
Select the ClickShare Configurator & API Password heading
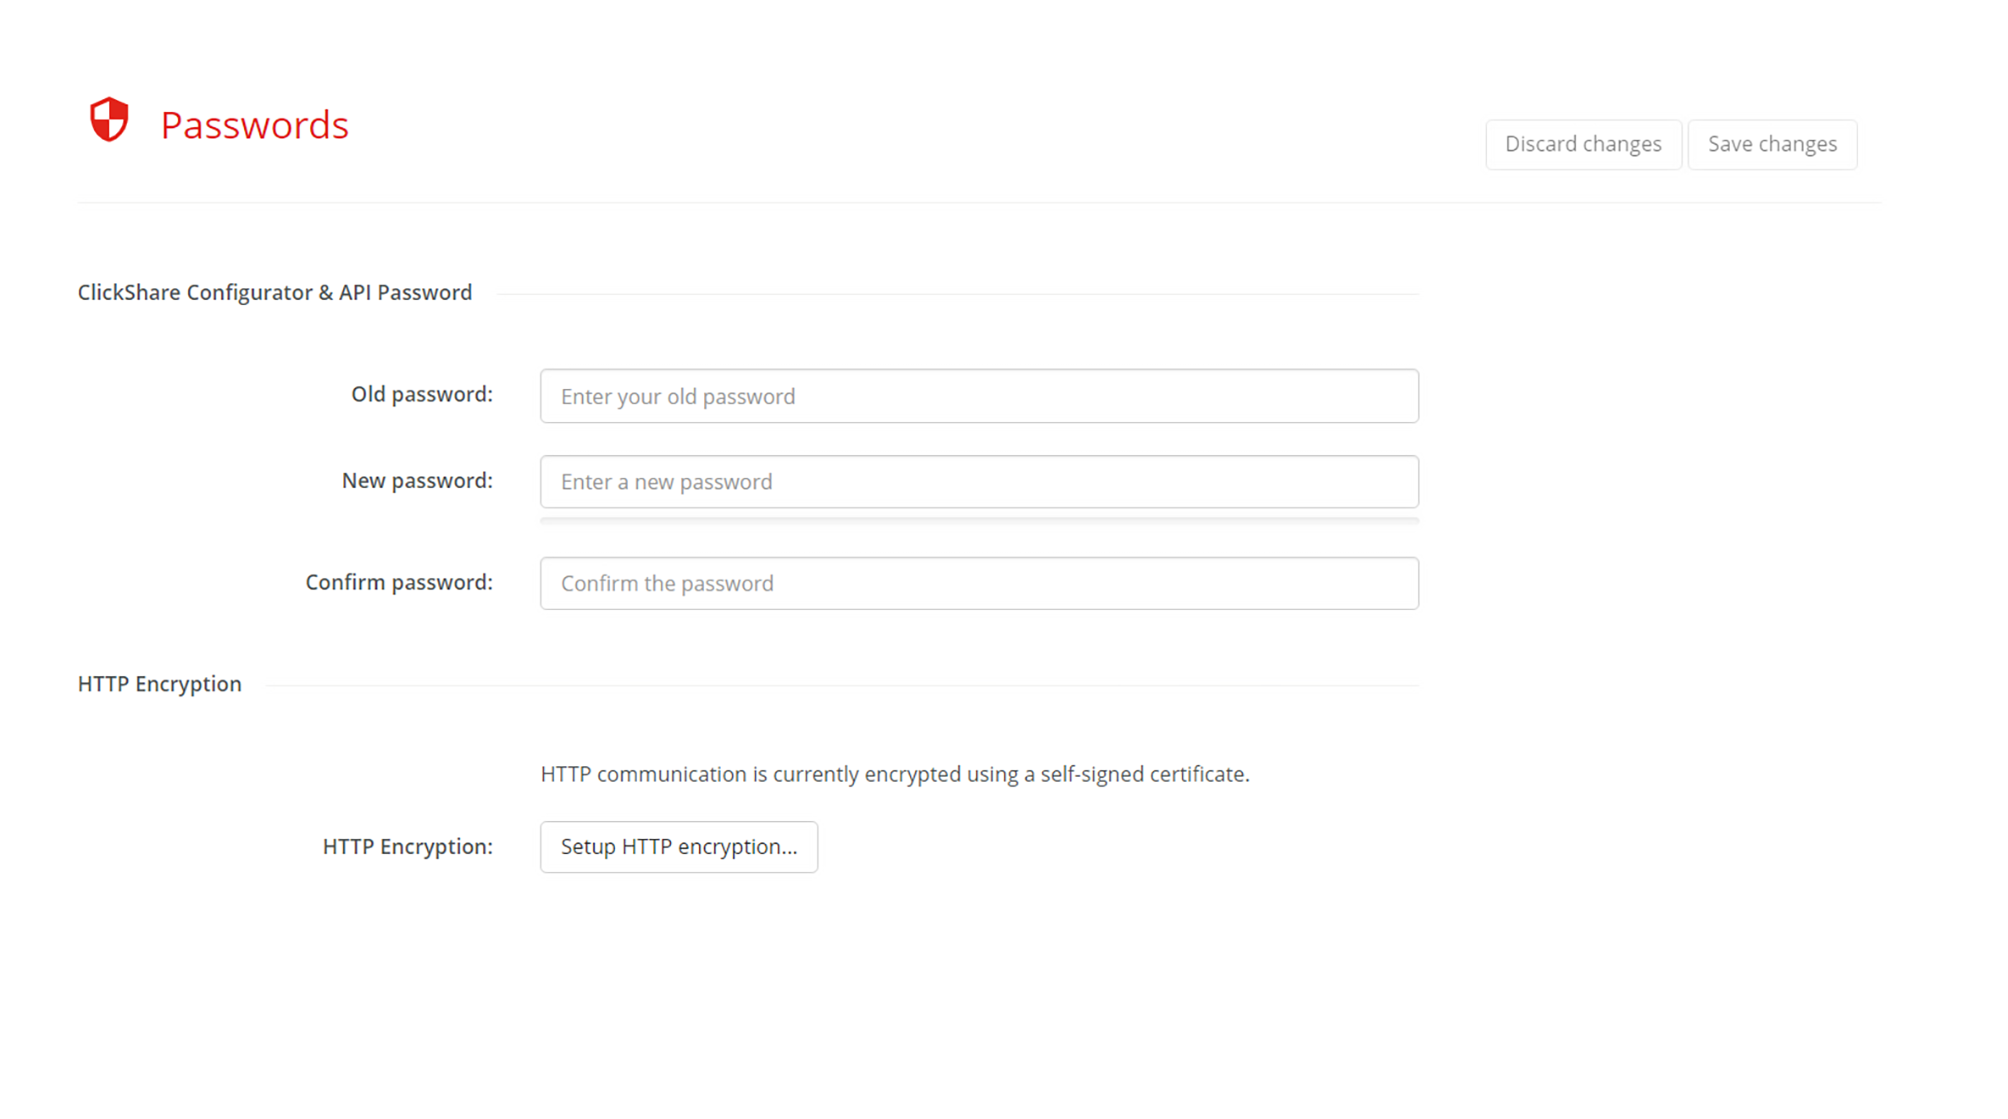click(275, 292)
